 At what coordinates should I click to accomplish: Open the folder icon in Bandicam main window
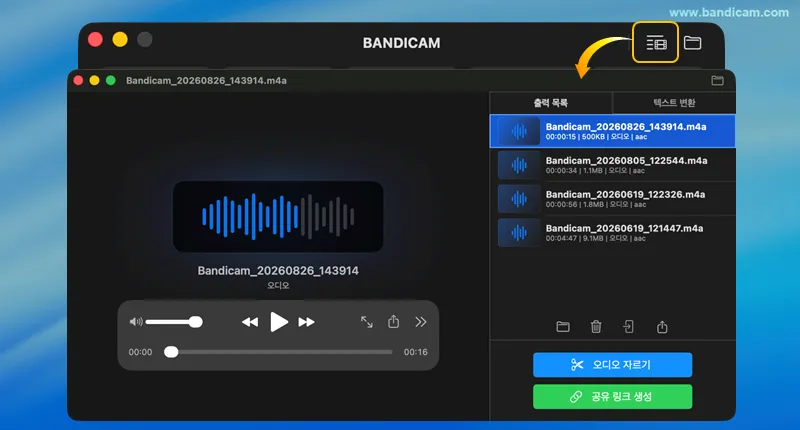click(x=692, y=43)
